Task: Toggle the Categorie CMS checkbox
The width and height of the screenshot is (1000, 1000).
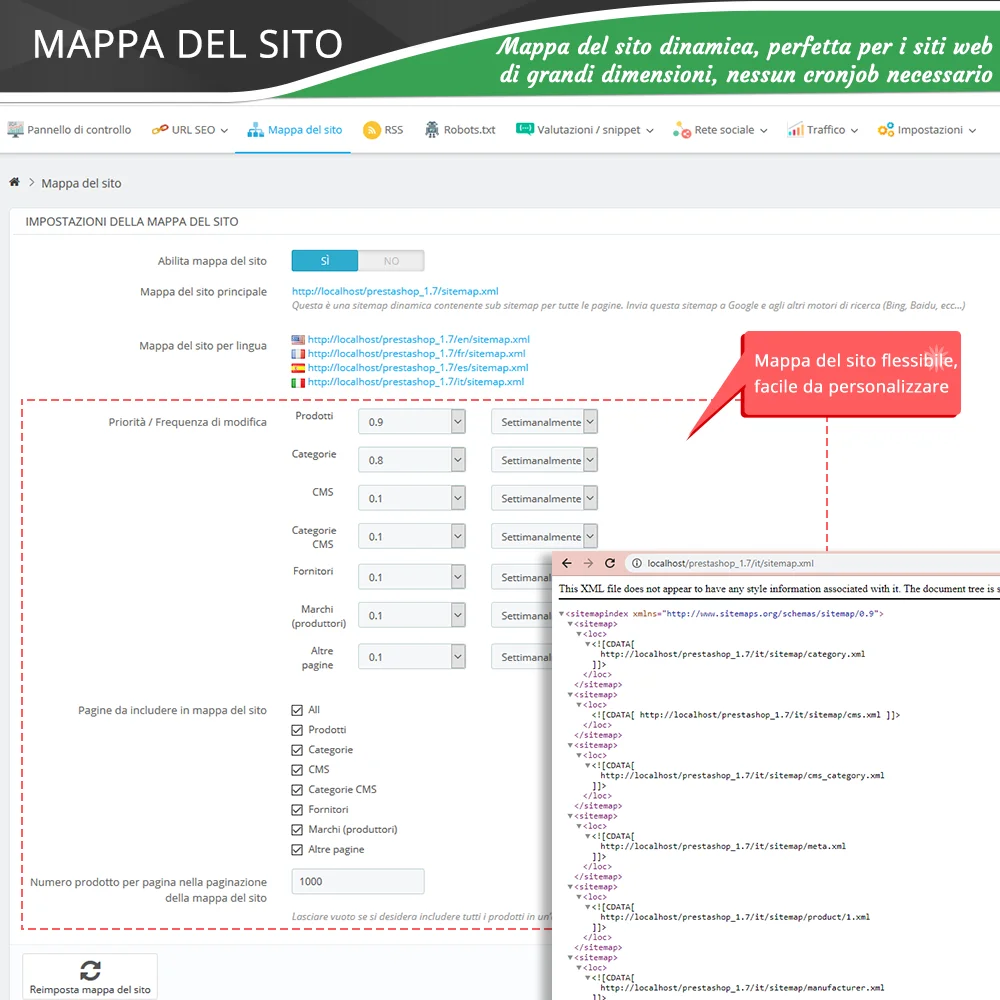Action: pyautogui.click(x=296, y=789)
